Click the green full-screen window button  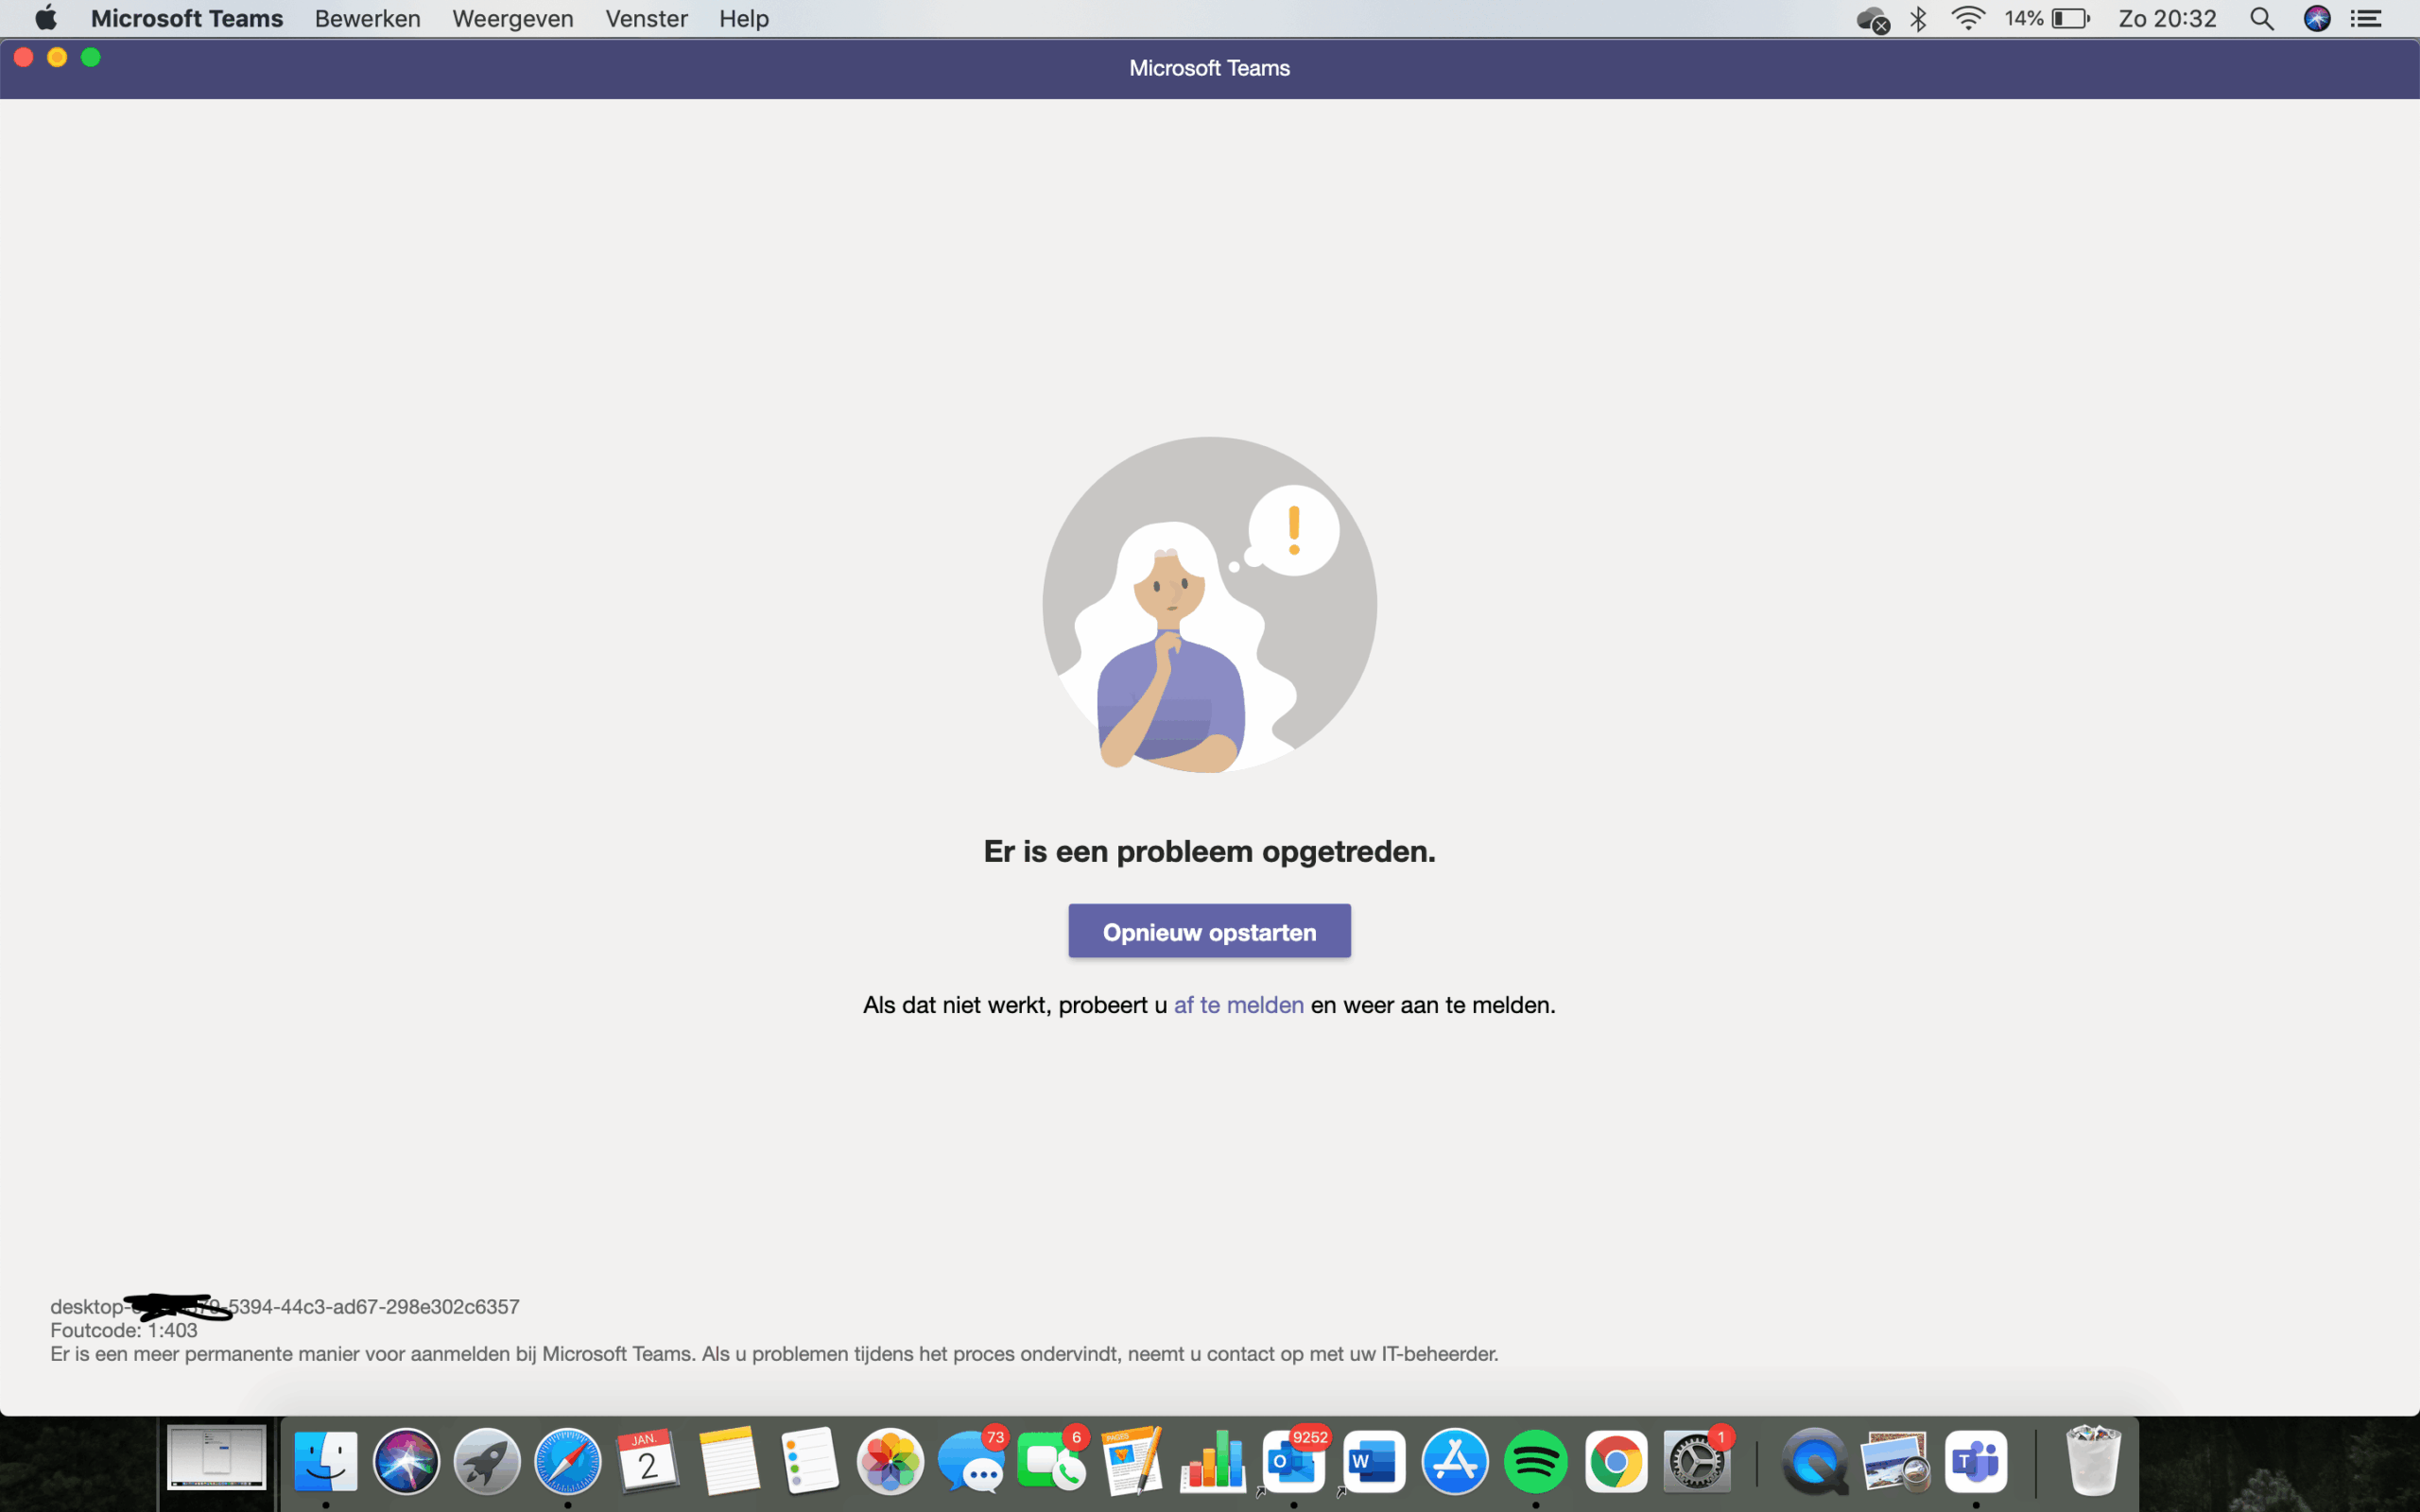[x=91, y=57]
